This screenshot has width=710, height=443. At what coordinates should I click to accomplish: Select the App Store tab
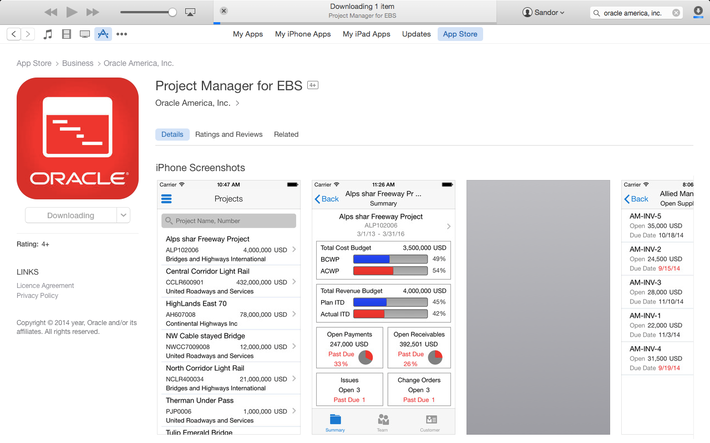[460, 34]
